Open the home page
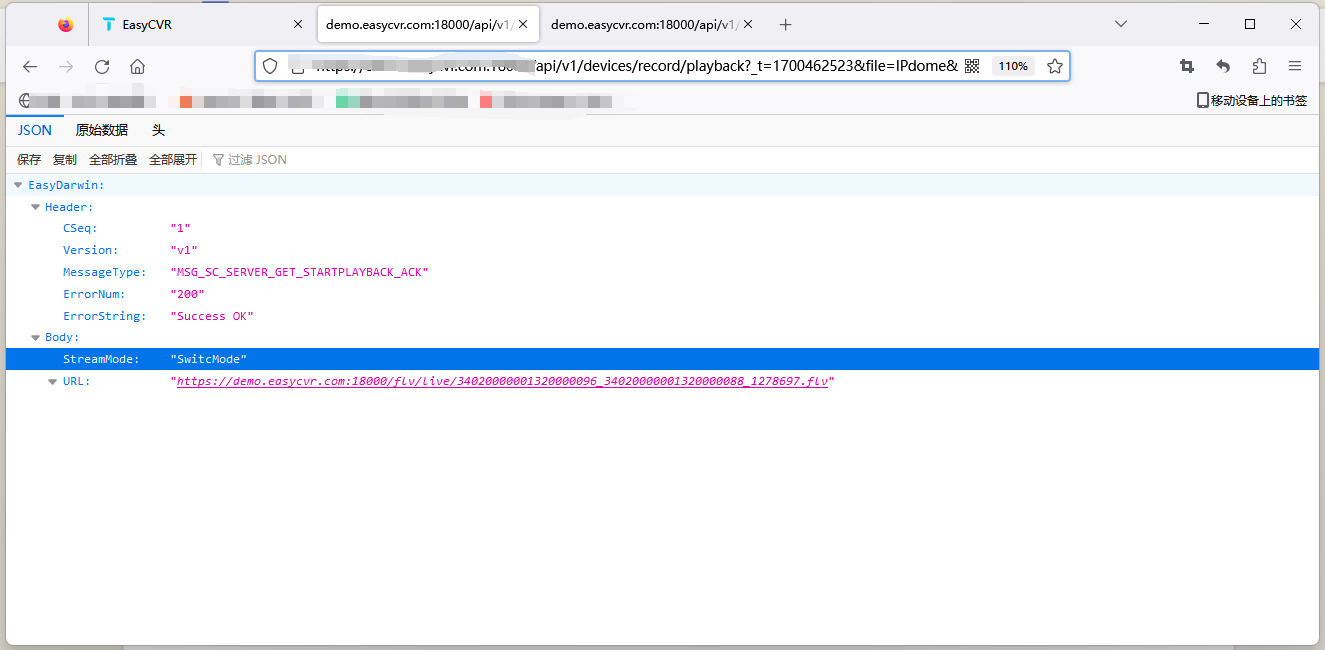1325x650 pixels. pos(138,66)
